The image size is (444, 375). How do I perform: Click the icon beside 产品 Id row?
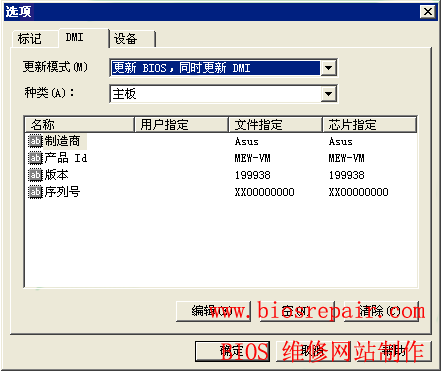pos(35,158)
